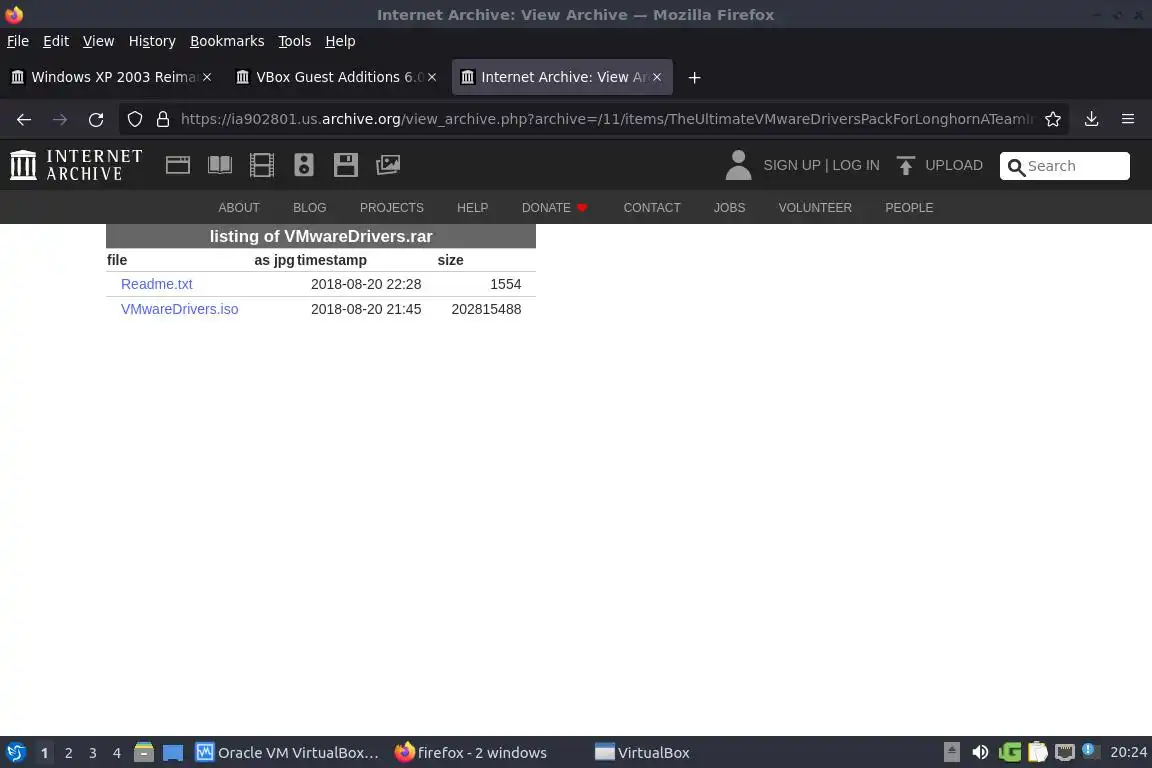1152x768 pixels.
Task: Download the VMwareDrivers.iso link
Action: point(179,309)
